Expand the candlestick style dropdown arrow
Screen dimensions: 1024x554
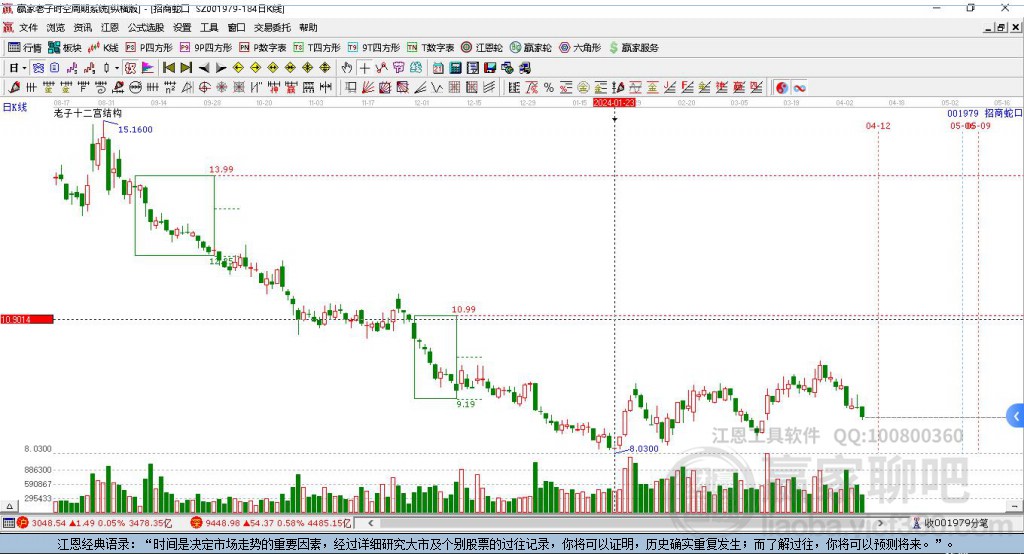(x=117, y=68)
